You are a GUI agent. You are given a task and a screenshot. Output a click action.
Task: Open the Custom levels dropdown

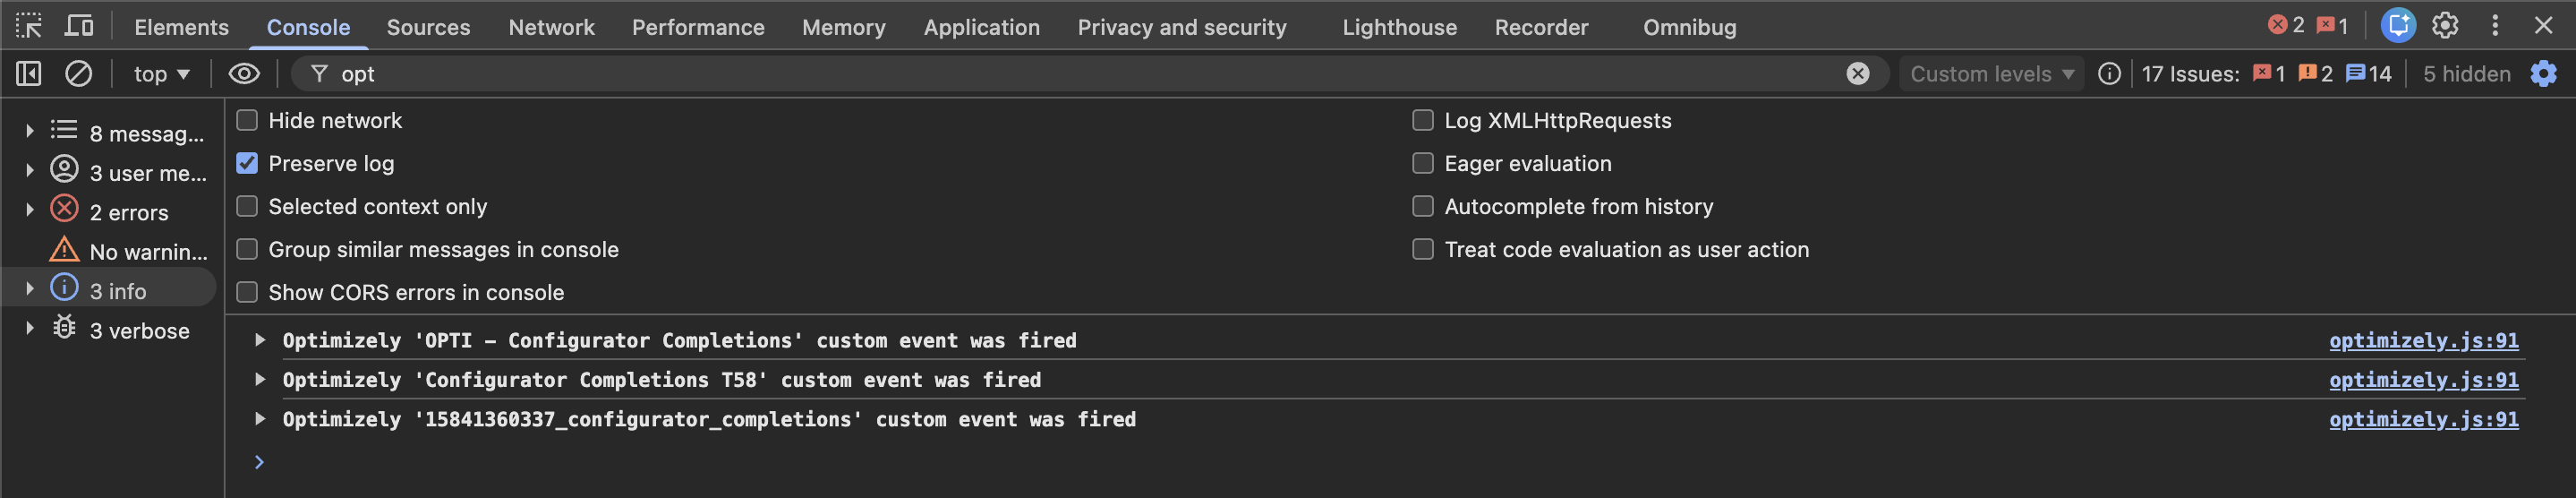pos(1991,74)
